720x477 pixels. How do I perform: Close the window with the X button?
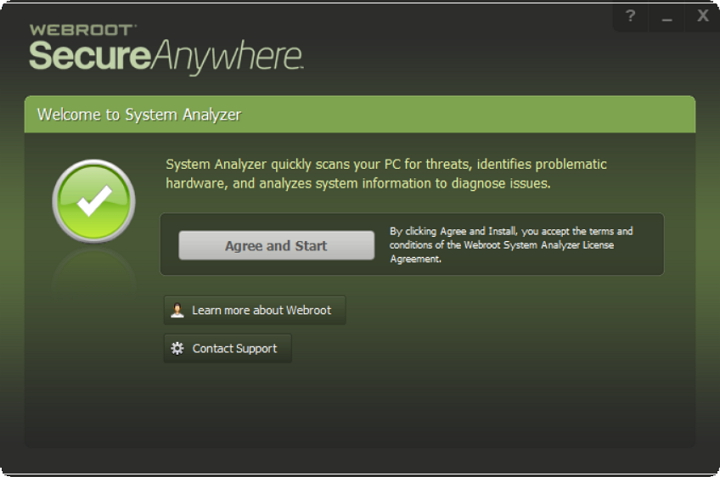click(702, 16)
